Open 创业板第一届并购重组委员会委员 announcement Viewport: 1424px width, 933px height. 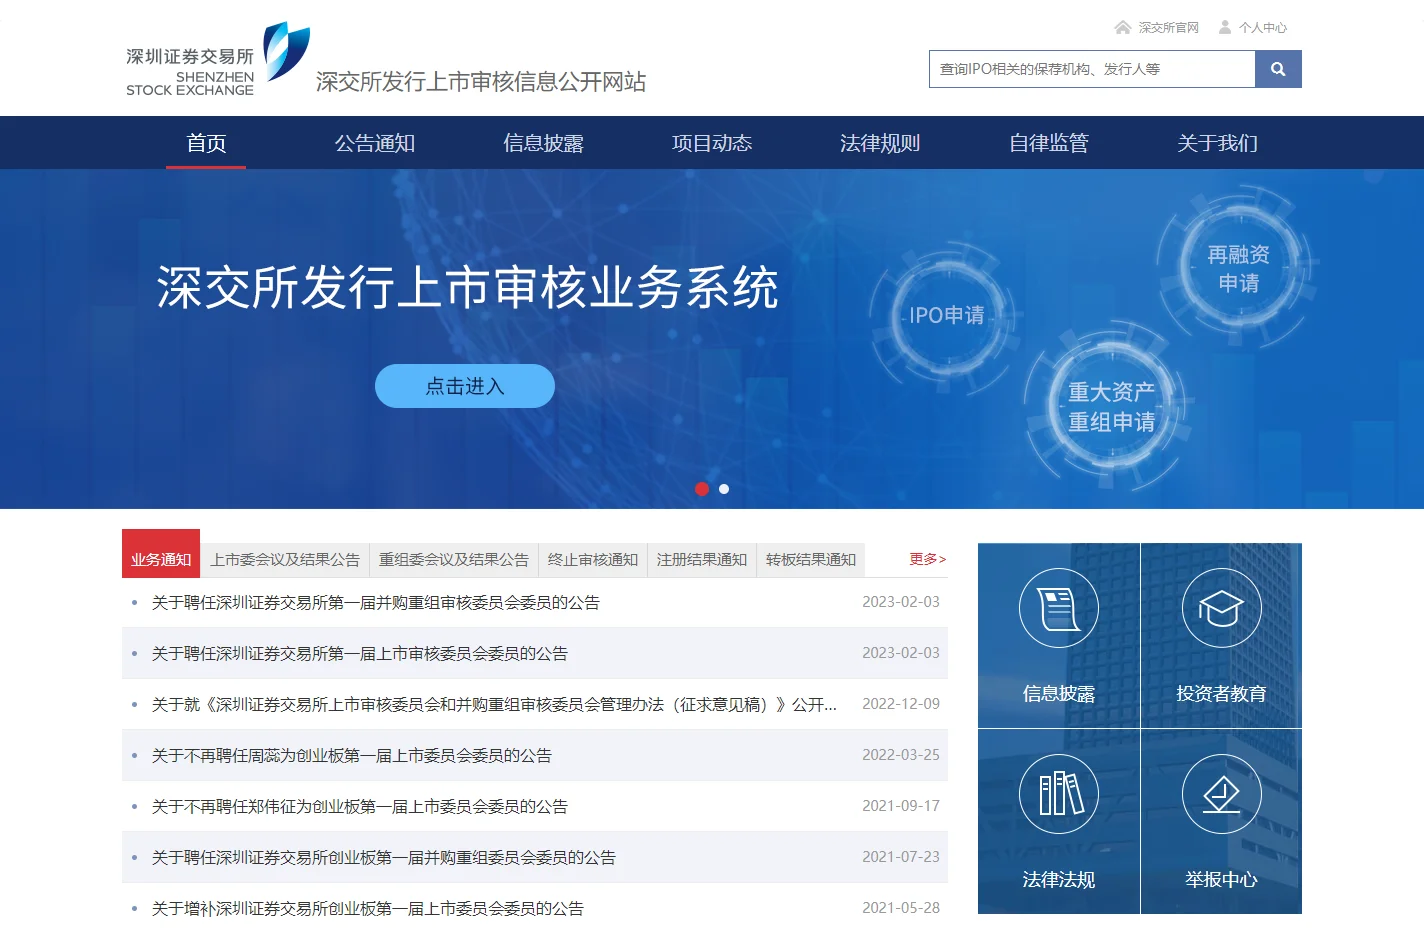384,858
